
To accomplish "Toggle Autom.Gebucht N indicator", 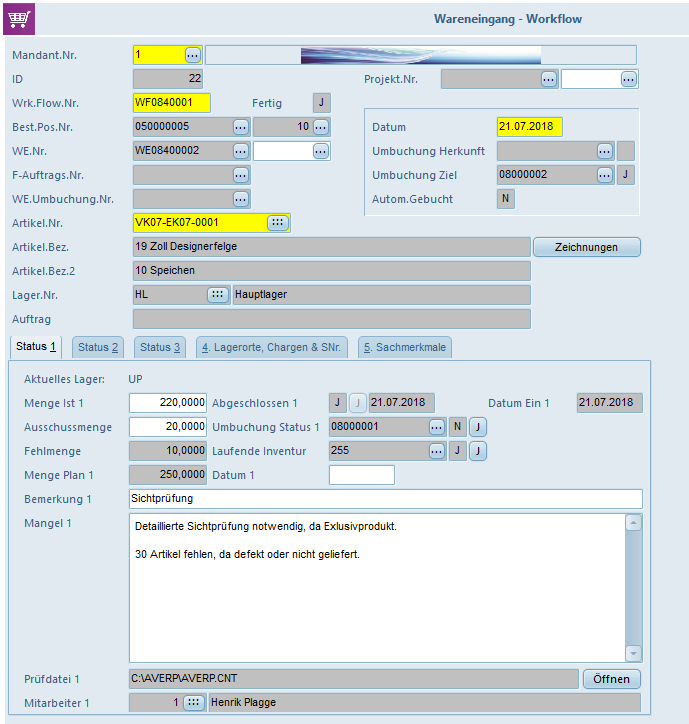I will pyautogui.click(x=505, y=199).
